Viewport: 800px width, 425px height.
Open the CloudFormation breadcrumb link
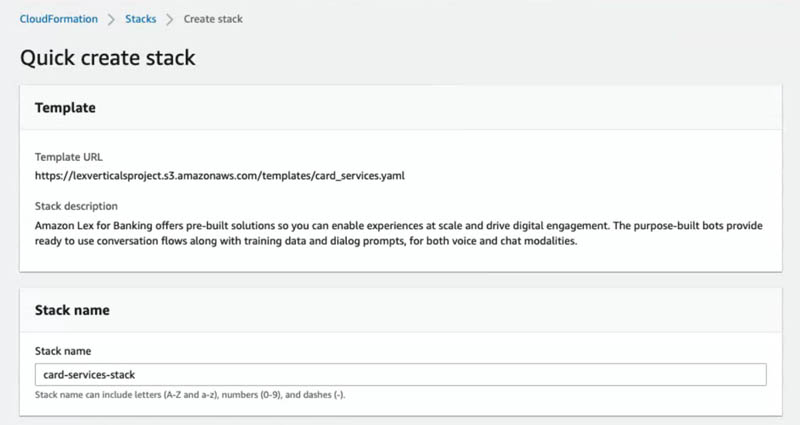(x=59, y=19)
